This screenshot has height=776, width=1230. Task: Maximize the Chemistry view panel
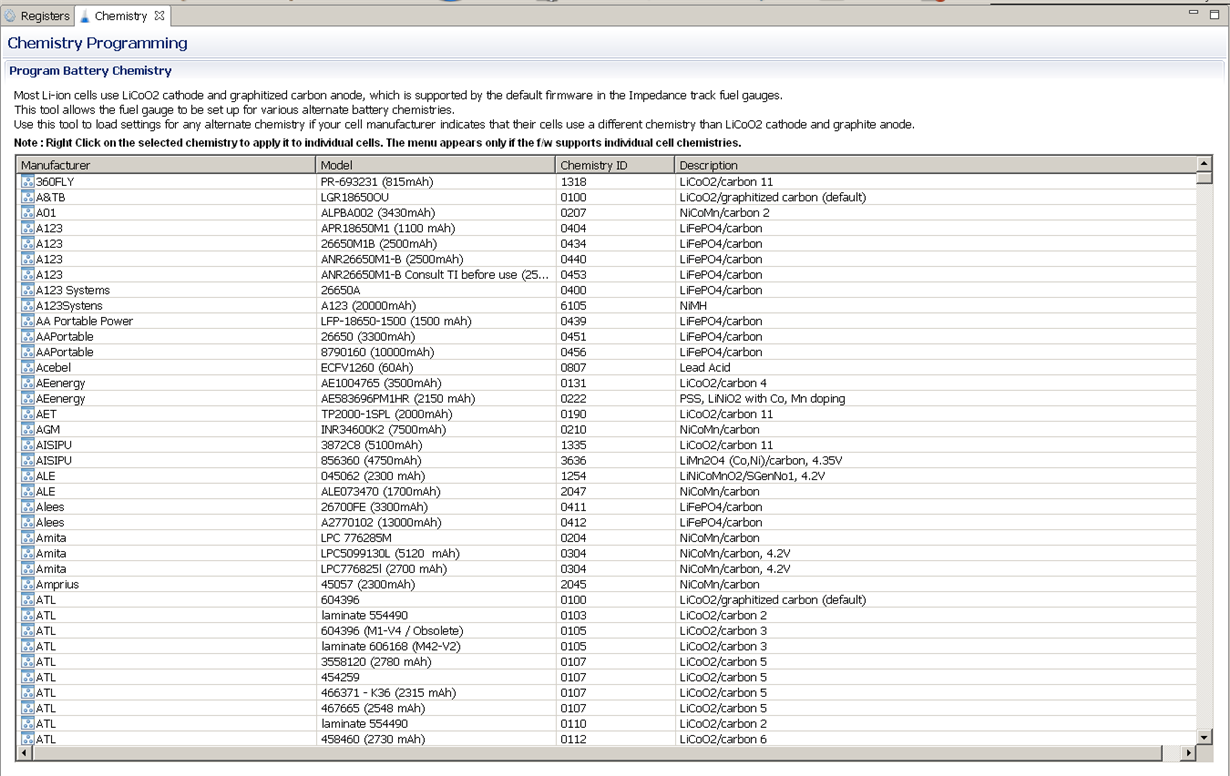tap(1214, 15)
